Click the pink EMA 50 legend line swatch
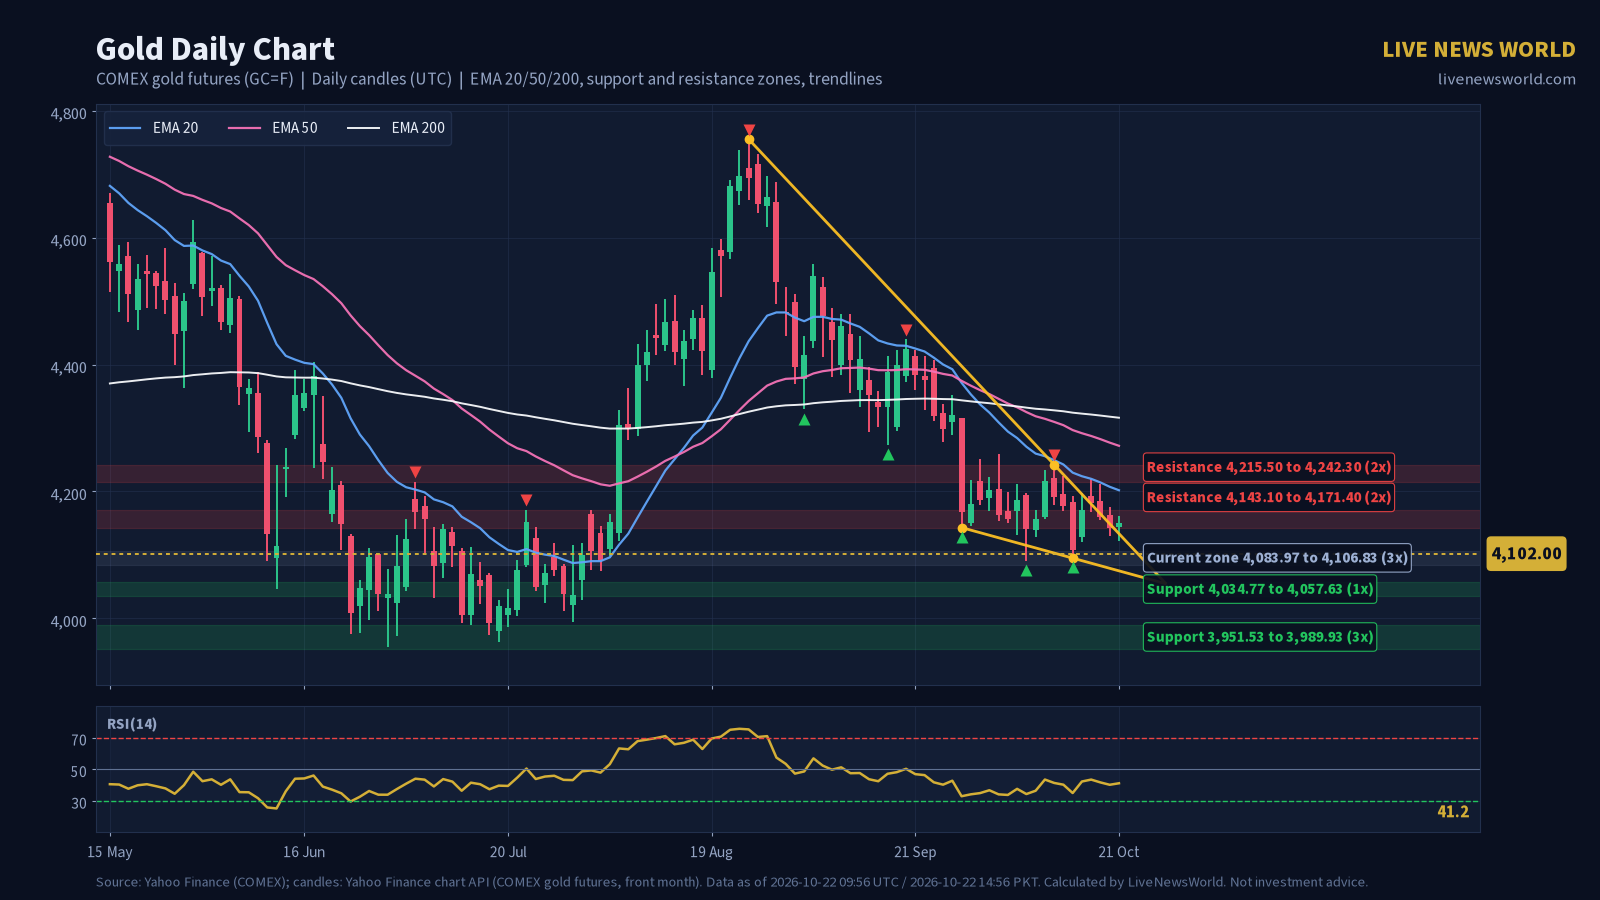Image resolution: width=1600 pixels, height=900 pixels. [x=244, y=128]
